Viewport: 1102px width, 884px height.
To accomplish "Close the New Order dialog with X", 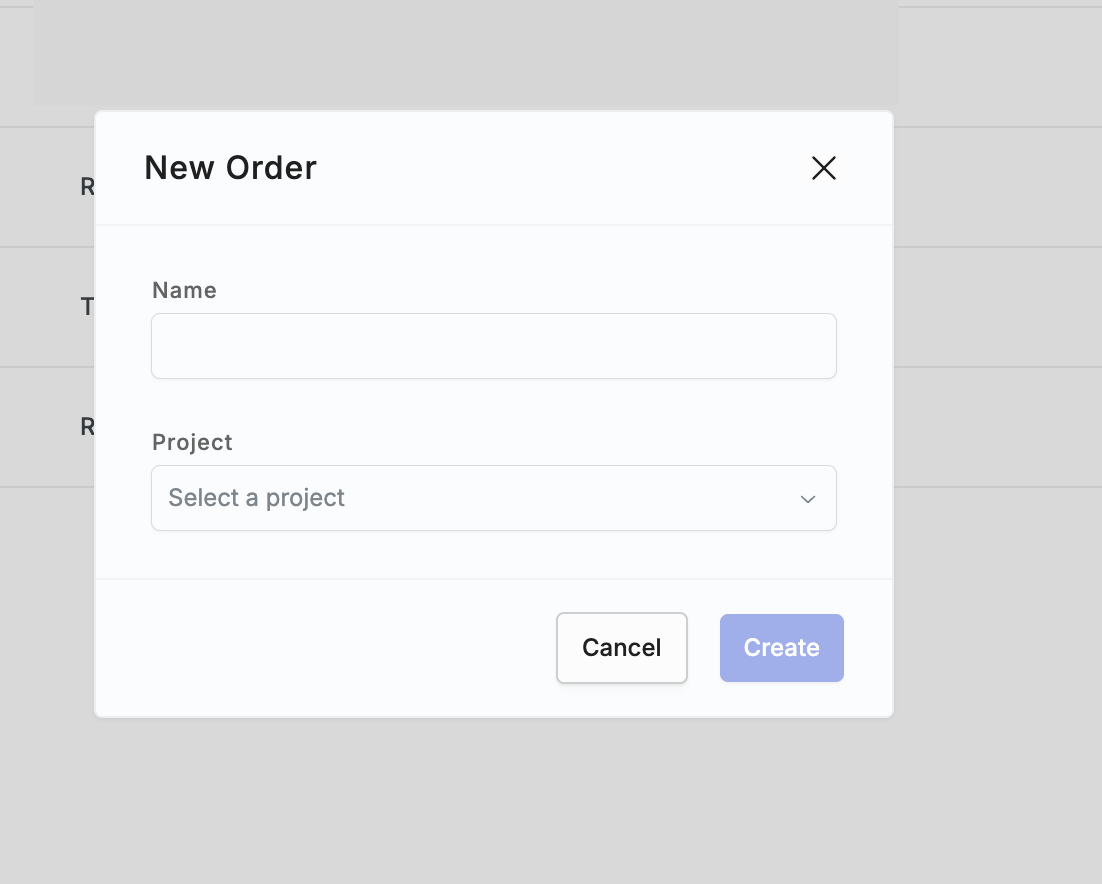I will 824,168.
